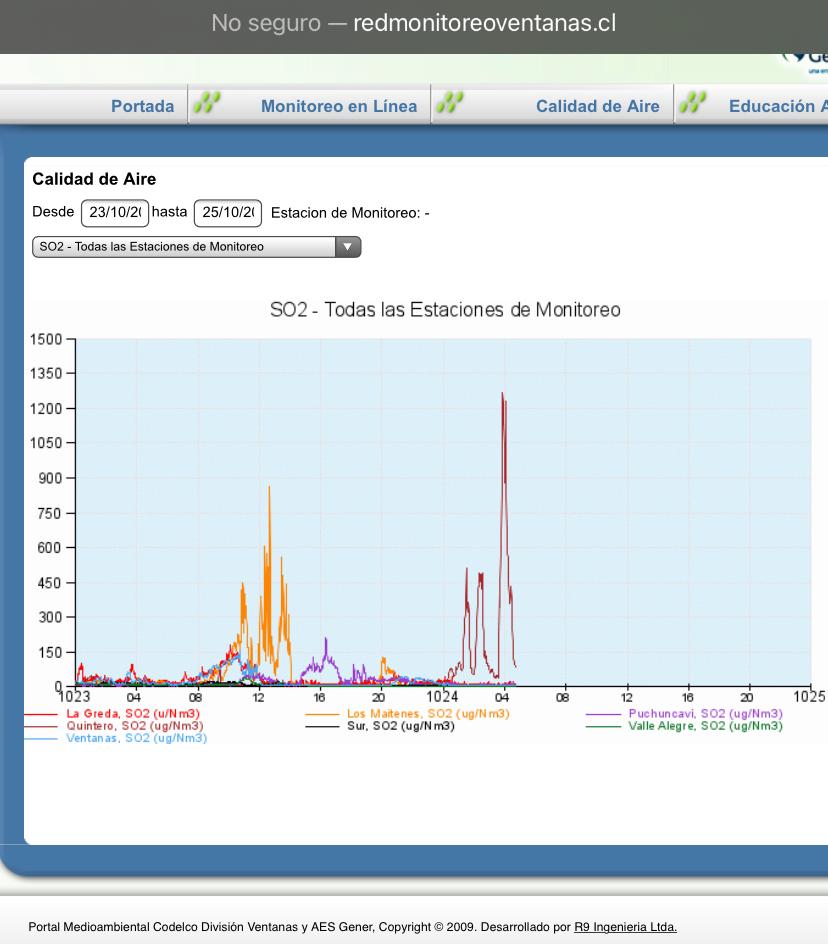Click the Ventanas, SO2 legend label
The height and width of the screenshot is (944, 828).
coord(136,738)
